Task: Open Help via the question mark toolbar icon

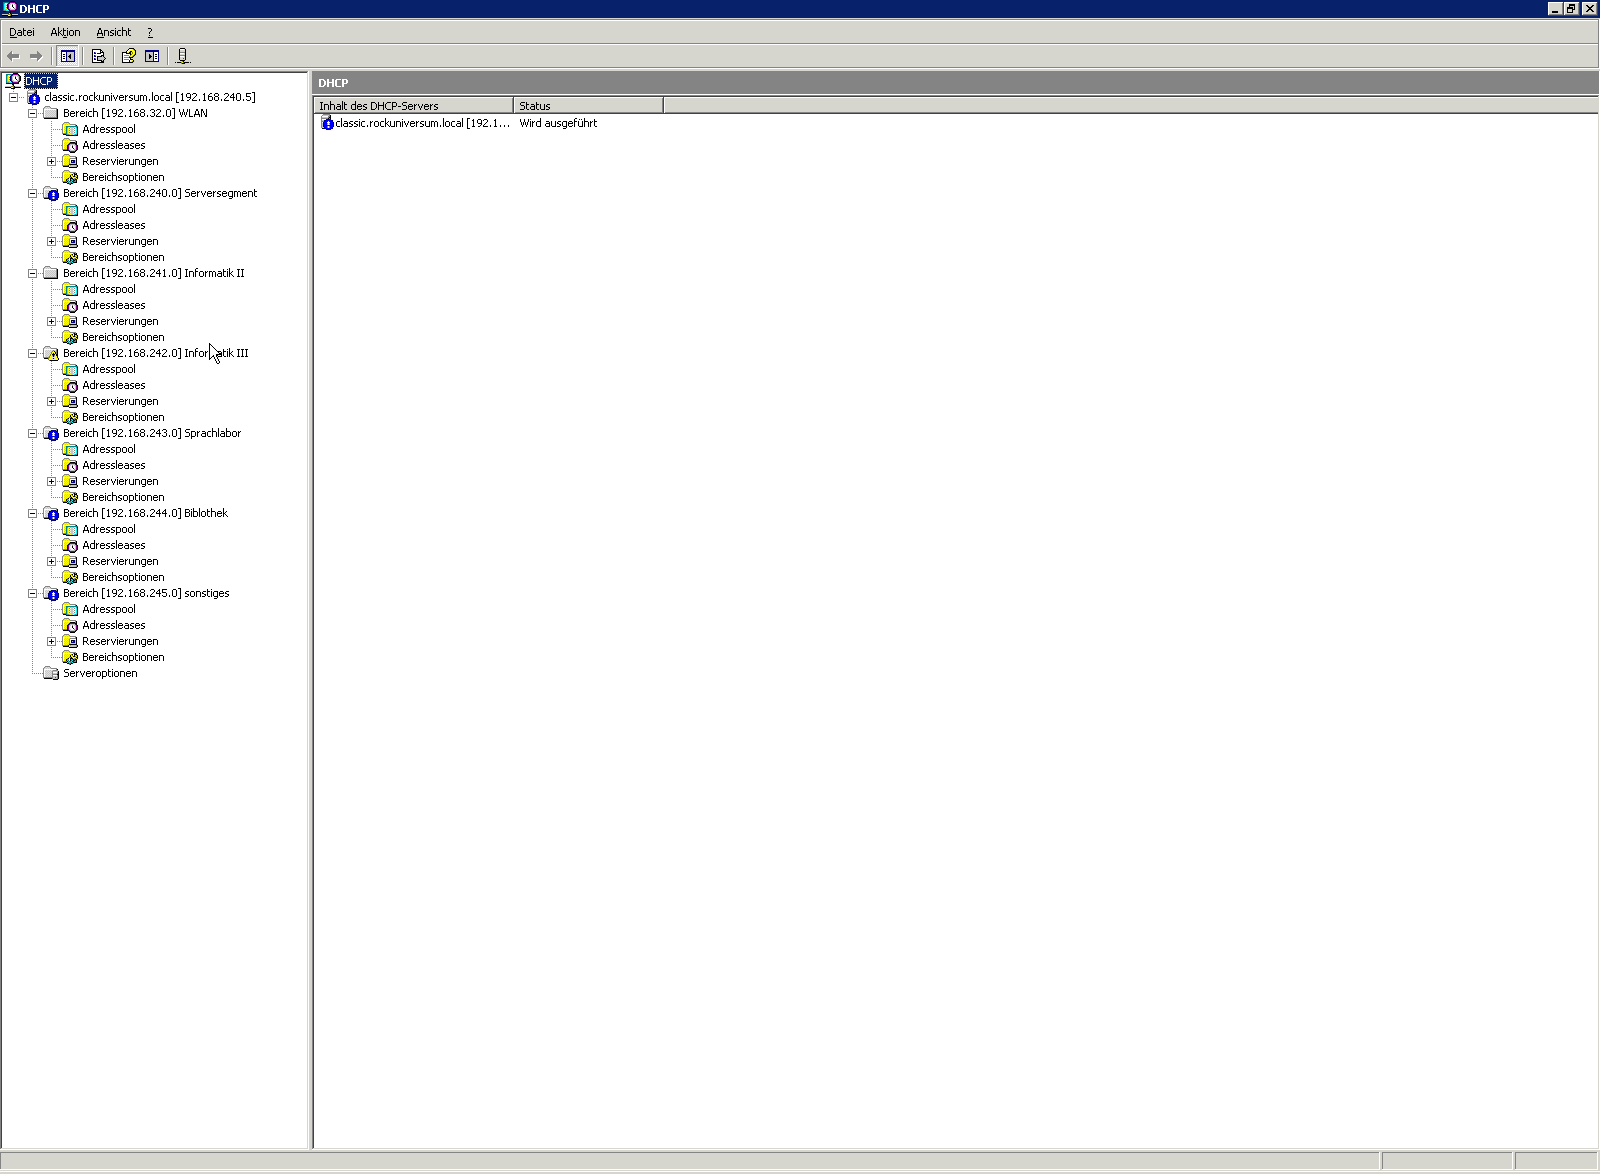Action: pyautogui.click(x=128, y=56)
